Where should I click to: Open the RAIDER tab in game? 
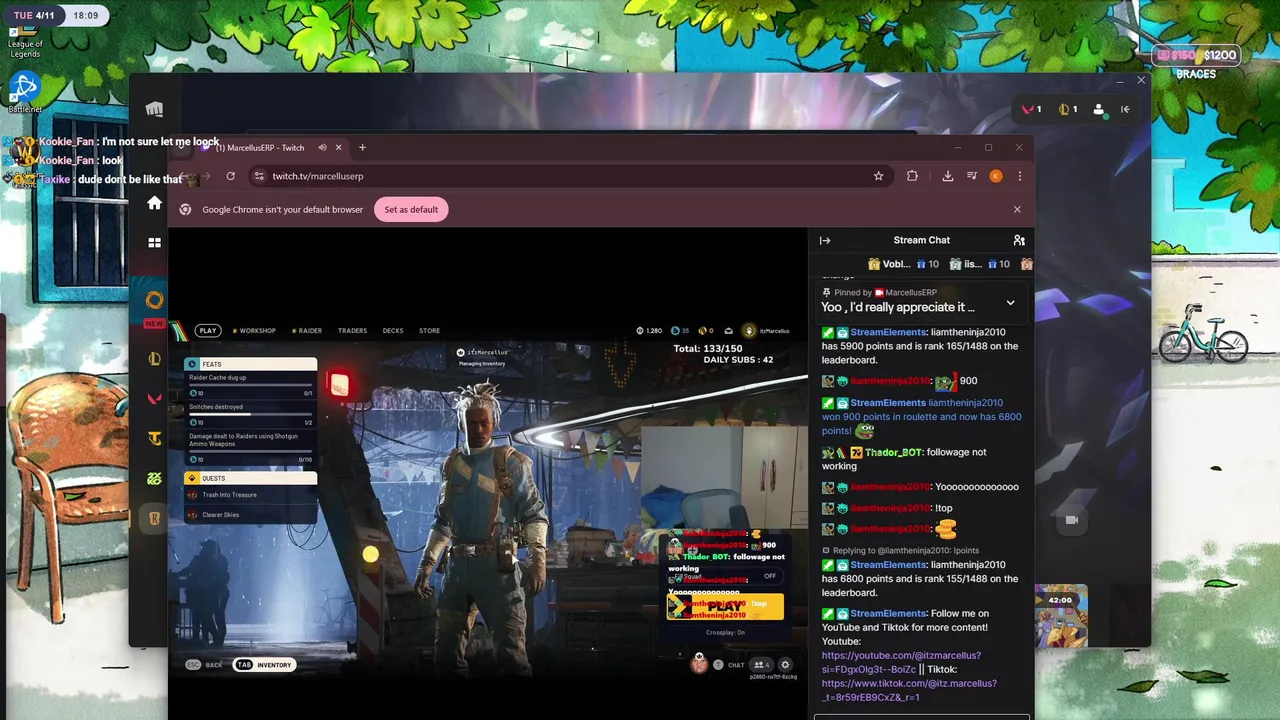(x=307, y=330)
